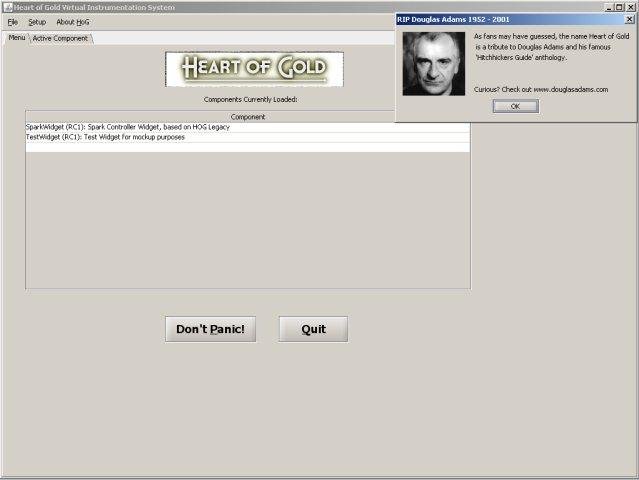639x480 pixels.
Task: Click the Component column header
Action: click(248, 117)
